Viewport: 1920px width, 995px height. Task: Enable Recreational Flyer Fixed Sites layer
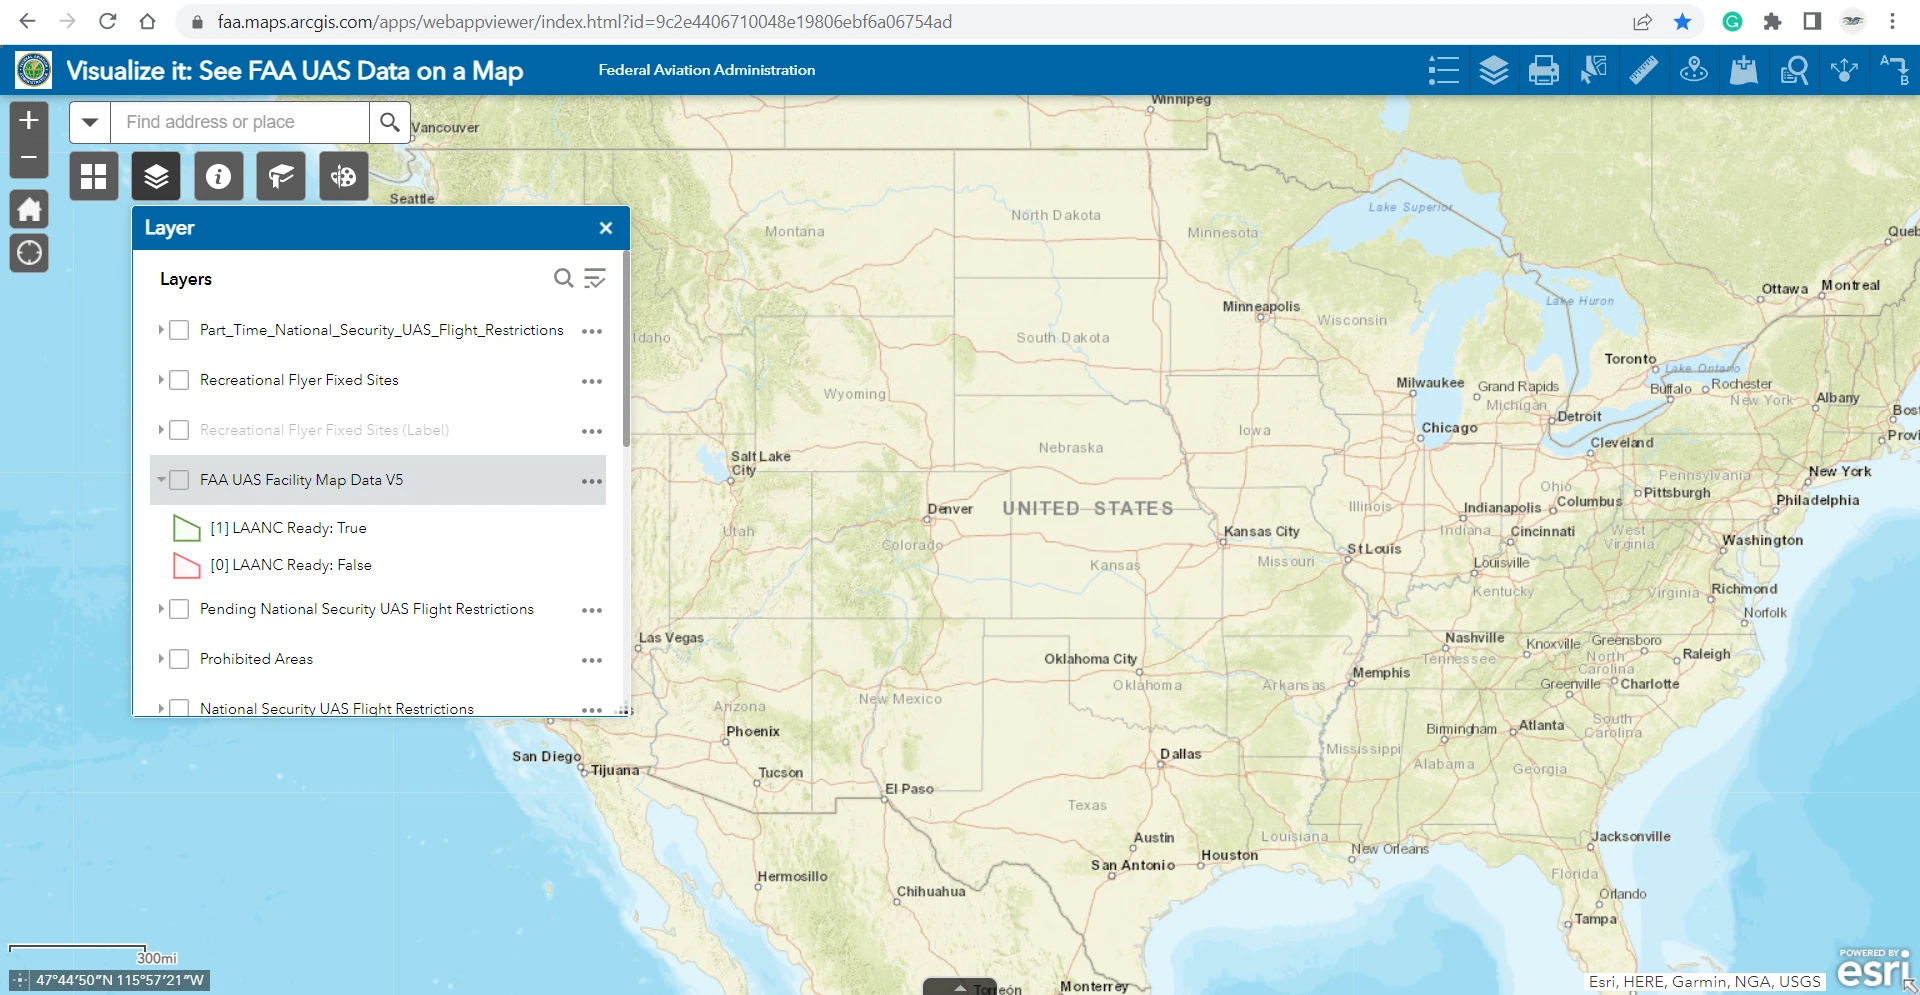(179, 380)
